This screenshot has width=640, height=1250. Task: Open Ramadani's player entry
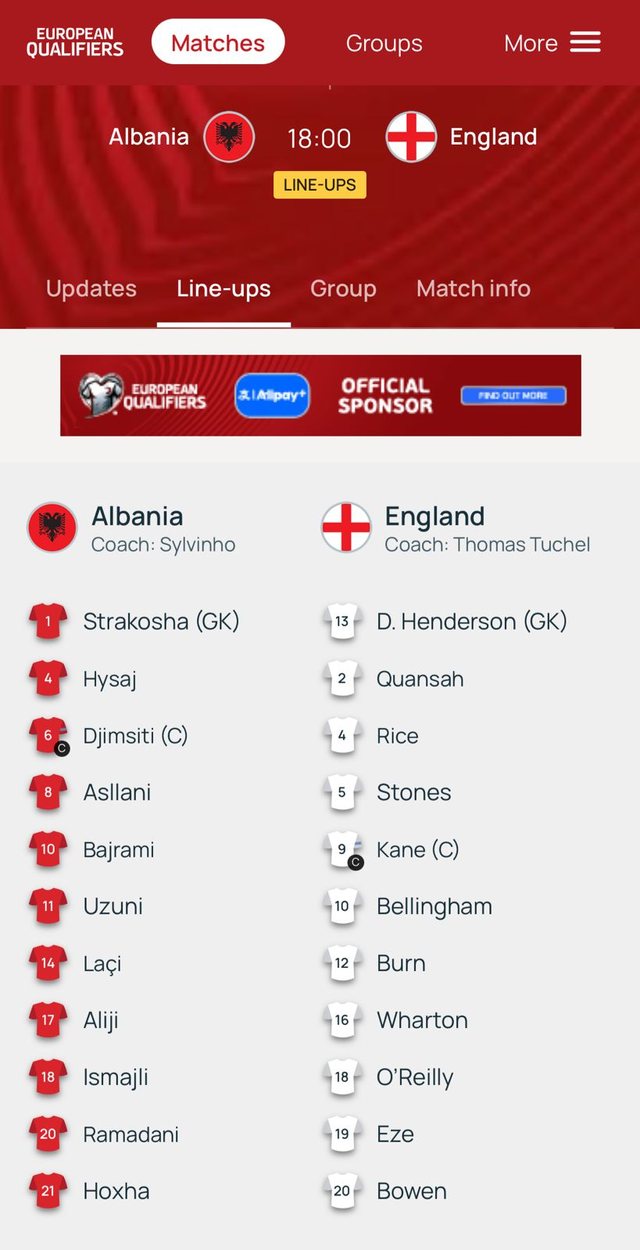[x=130, y=1134]
